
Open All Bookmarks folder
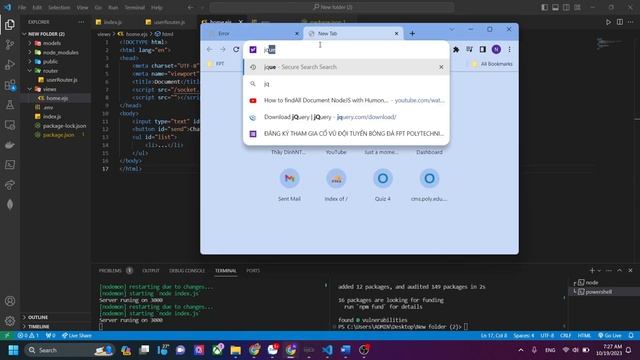point(492,64)
